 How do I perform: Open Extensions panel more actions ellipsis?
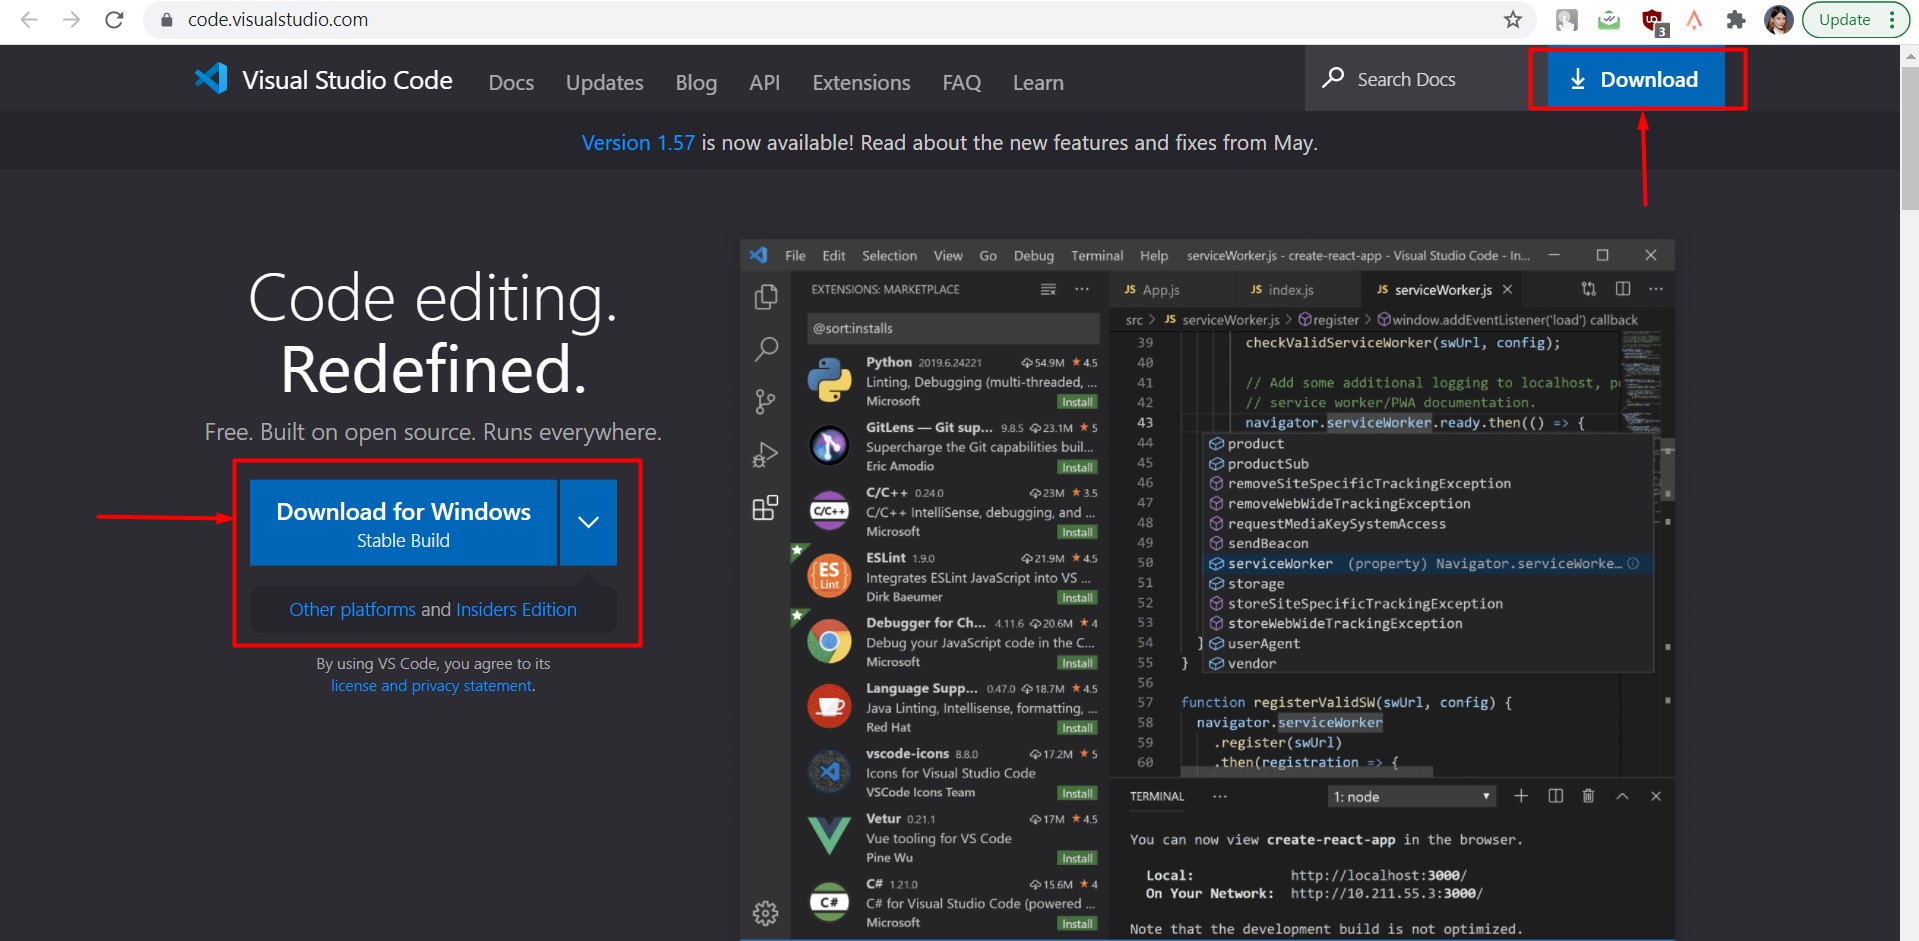1082,289
